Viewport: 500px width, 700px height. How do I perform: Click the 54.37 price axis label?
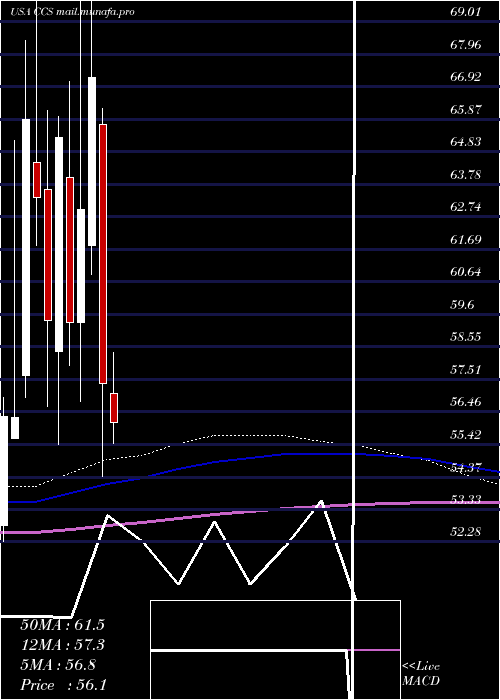465,467
